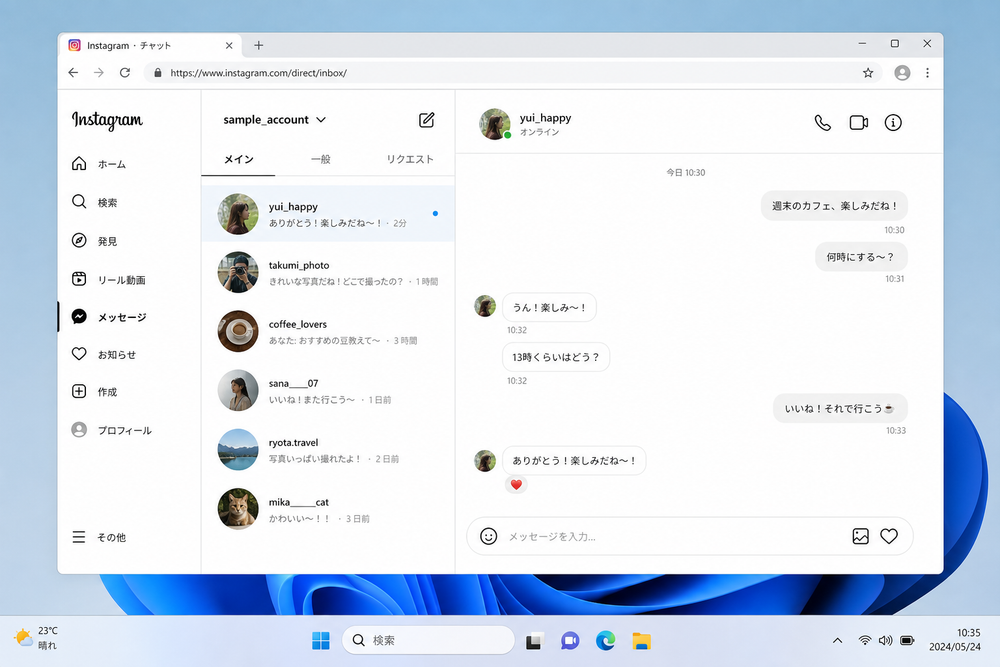The image size is (1000, 667).
Task: Start a video call with yui_happy
Action: tap(858, 122)
